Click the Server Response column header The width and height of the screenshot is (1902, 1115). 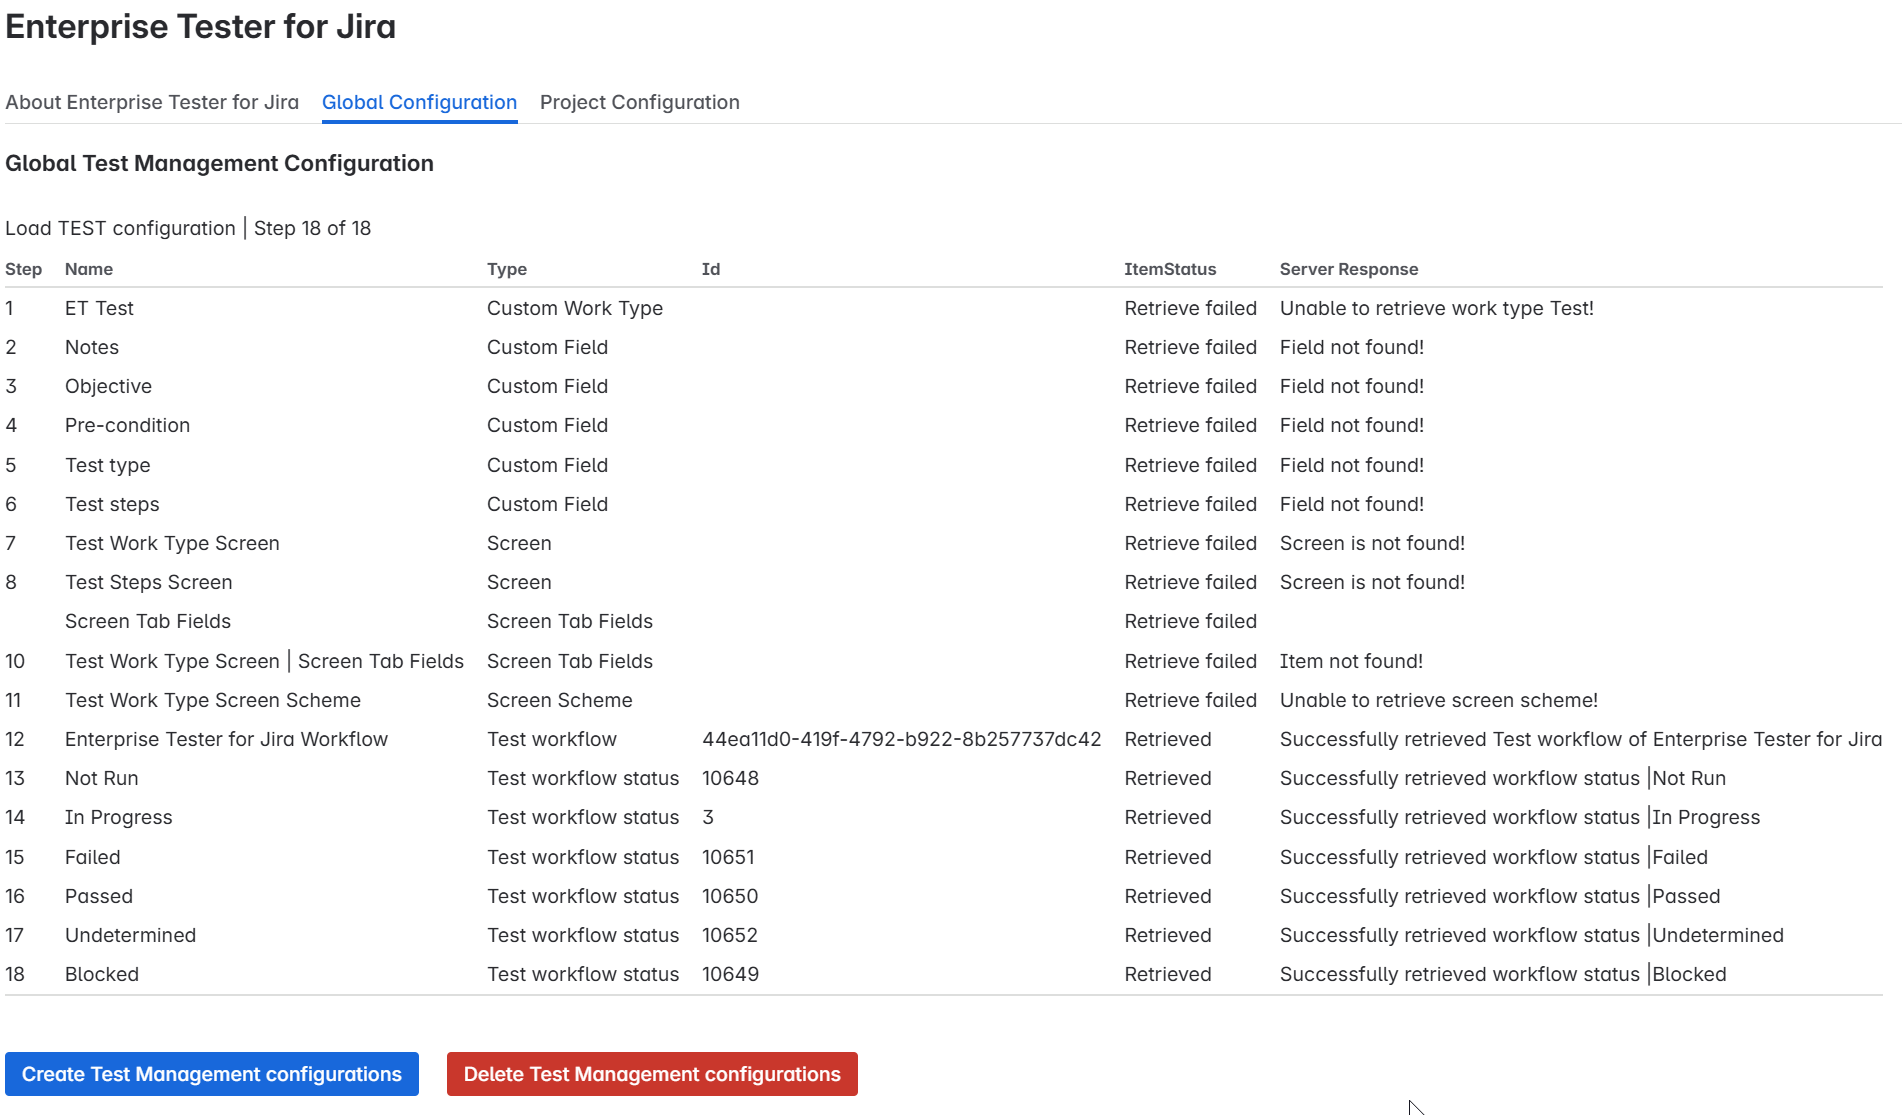[x=1348, y=269]
